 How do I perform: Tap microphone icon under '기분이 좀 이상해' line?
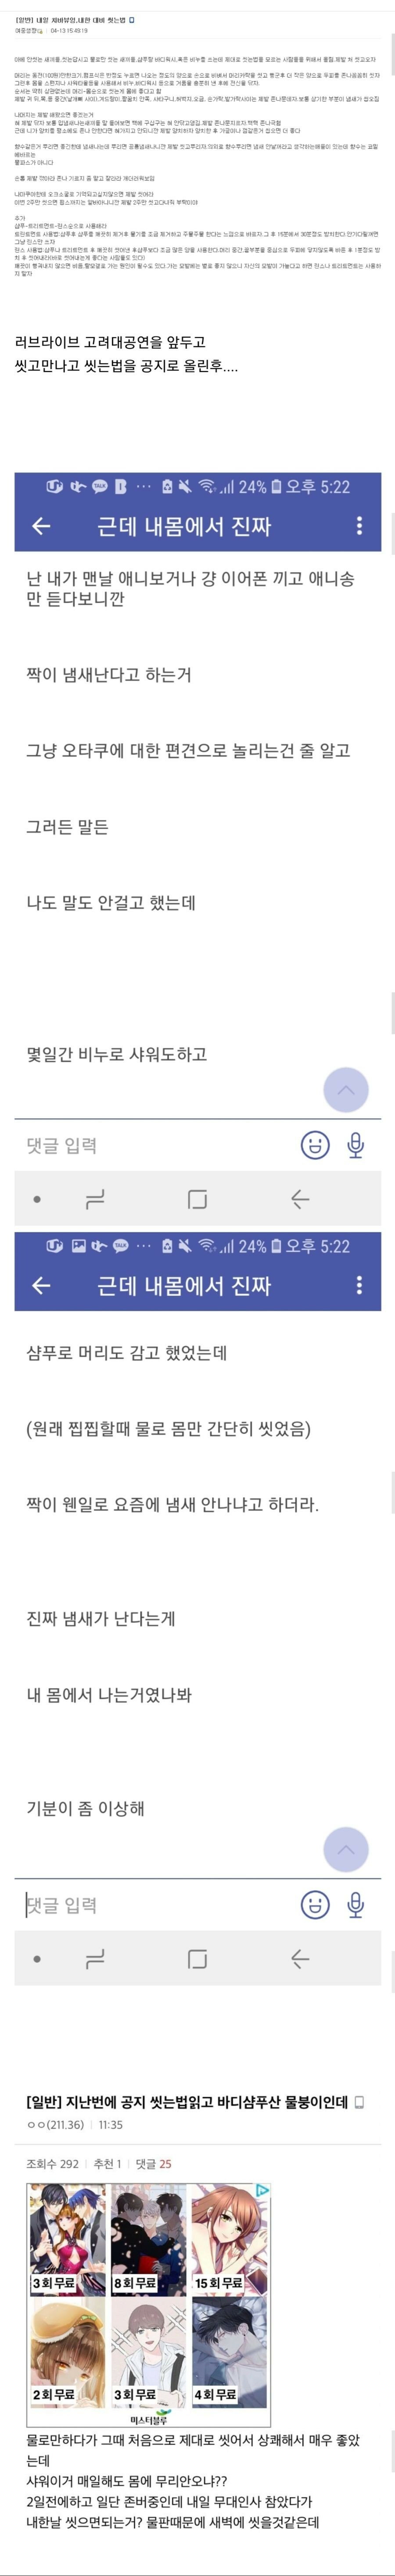(x=355, y=1905)
